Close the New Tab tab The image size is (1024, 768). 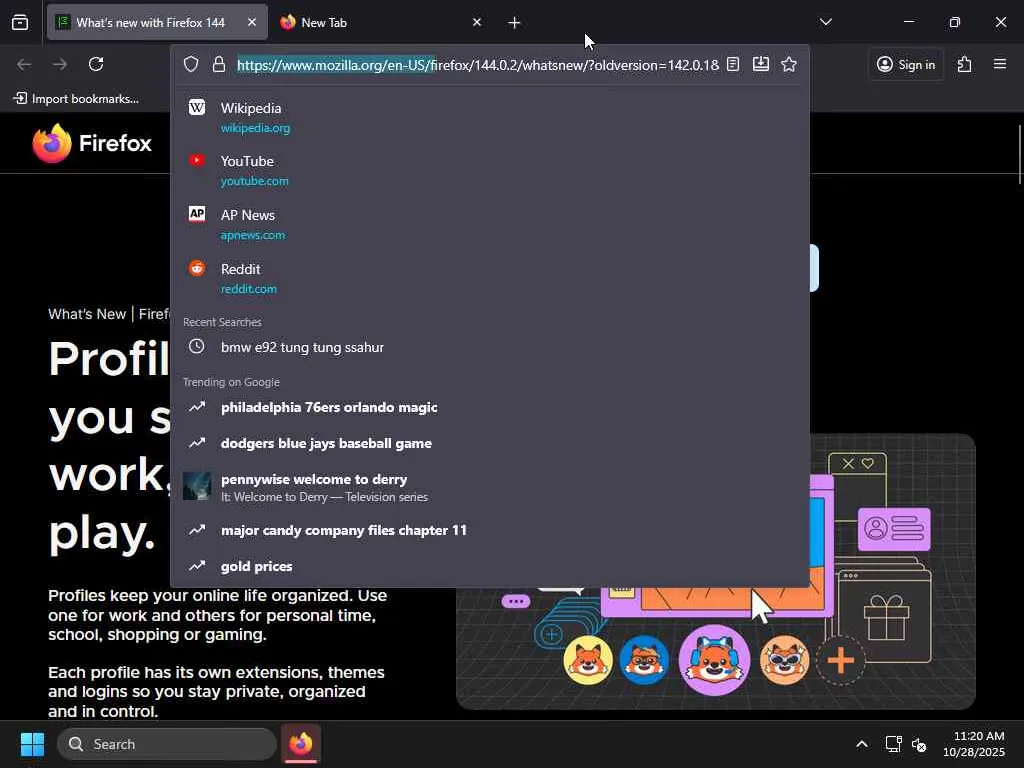click(x=477, y=23)
